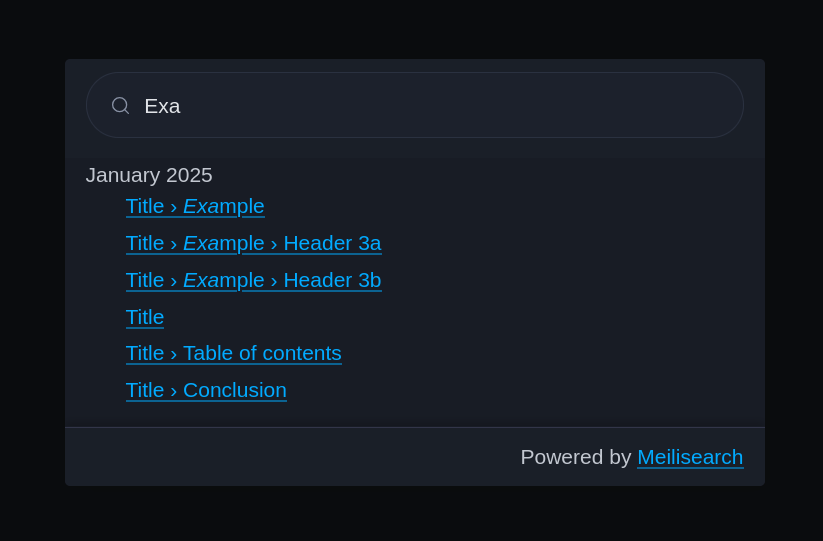823x541 pixels.
Task: Click the empty footer area left of "Powered by"
Action: point(280,457)
